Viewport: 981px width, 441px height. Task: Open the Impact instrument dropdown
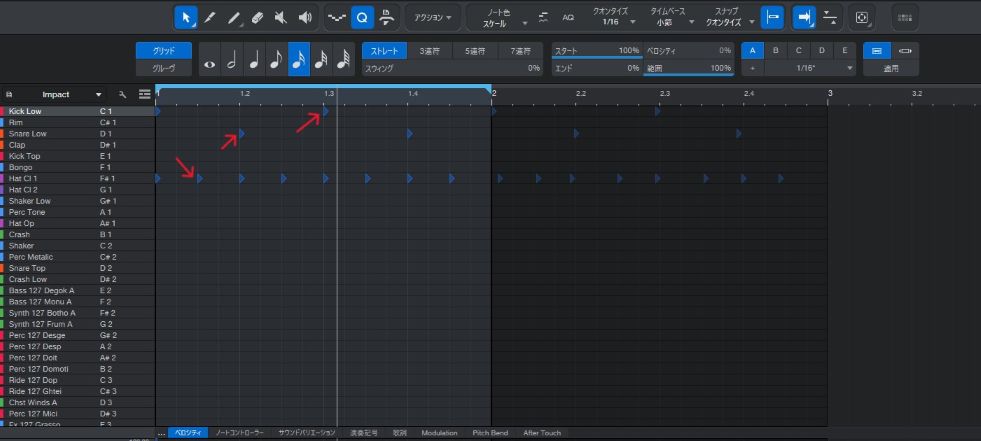(99, 94)
